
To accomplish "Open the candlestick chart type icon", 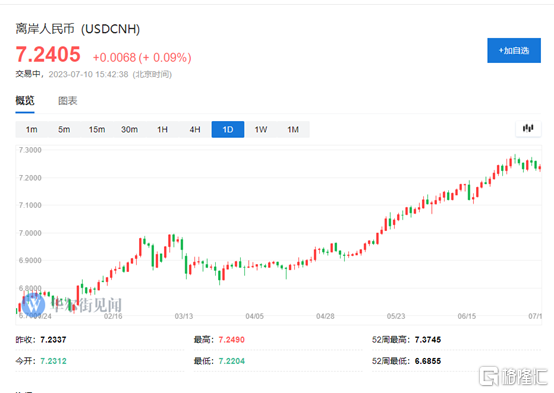I will [528, 128].
